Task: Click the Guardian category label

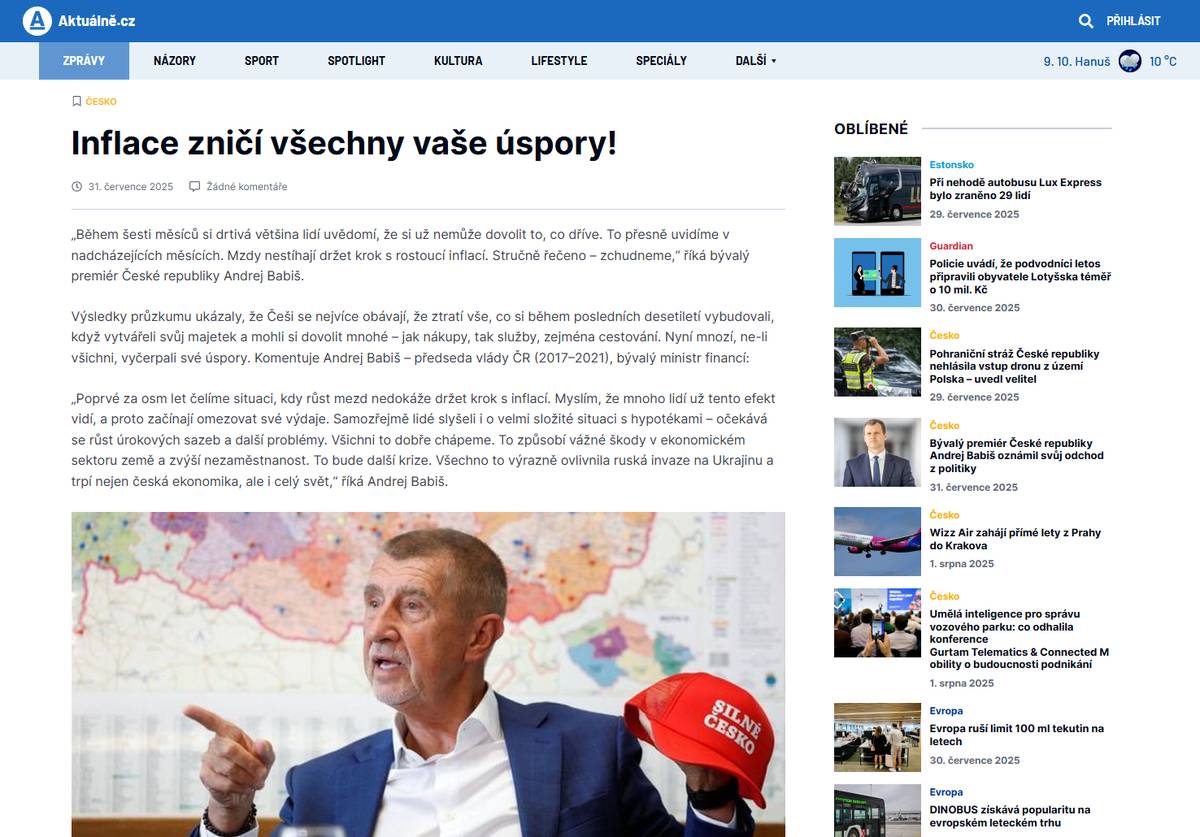Action: 950,246
